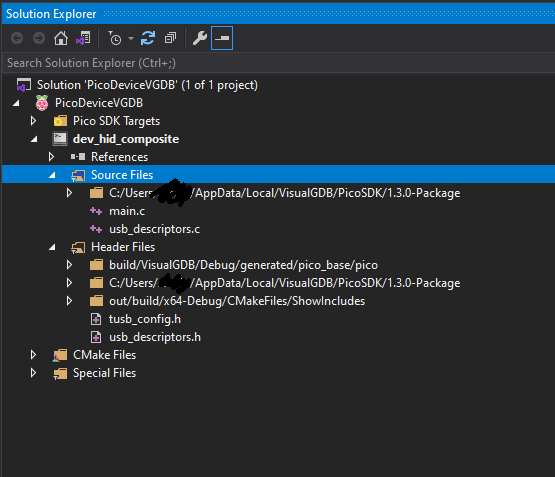Viewport: 555px width, 477px height.
Task: Select PicoSDK 1.3.0-Package folder under Header Files
Action: (285, 283)
